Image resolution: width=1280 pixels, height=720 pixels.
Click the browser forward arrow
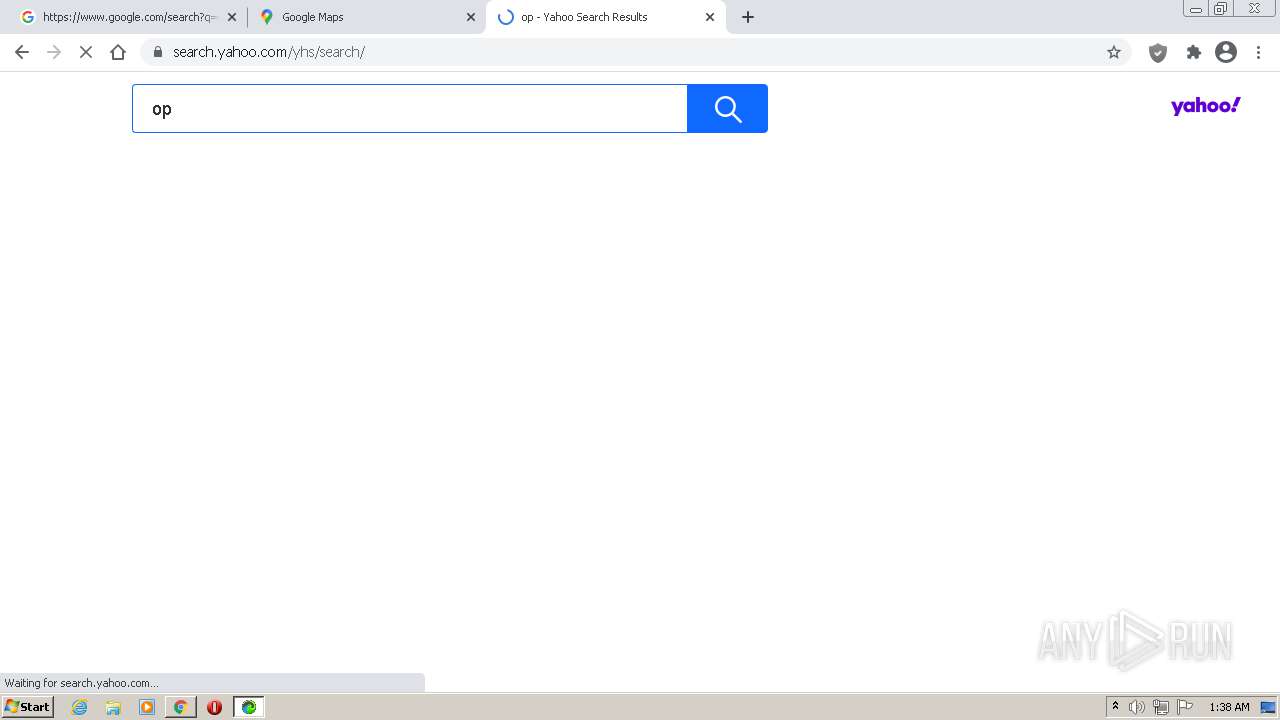[x=54, y=52]
